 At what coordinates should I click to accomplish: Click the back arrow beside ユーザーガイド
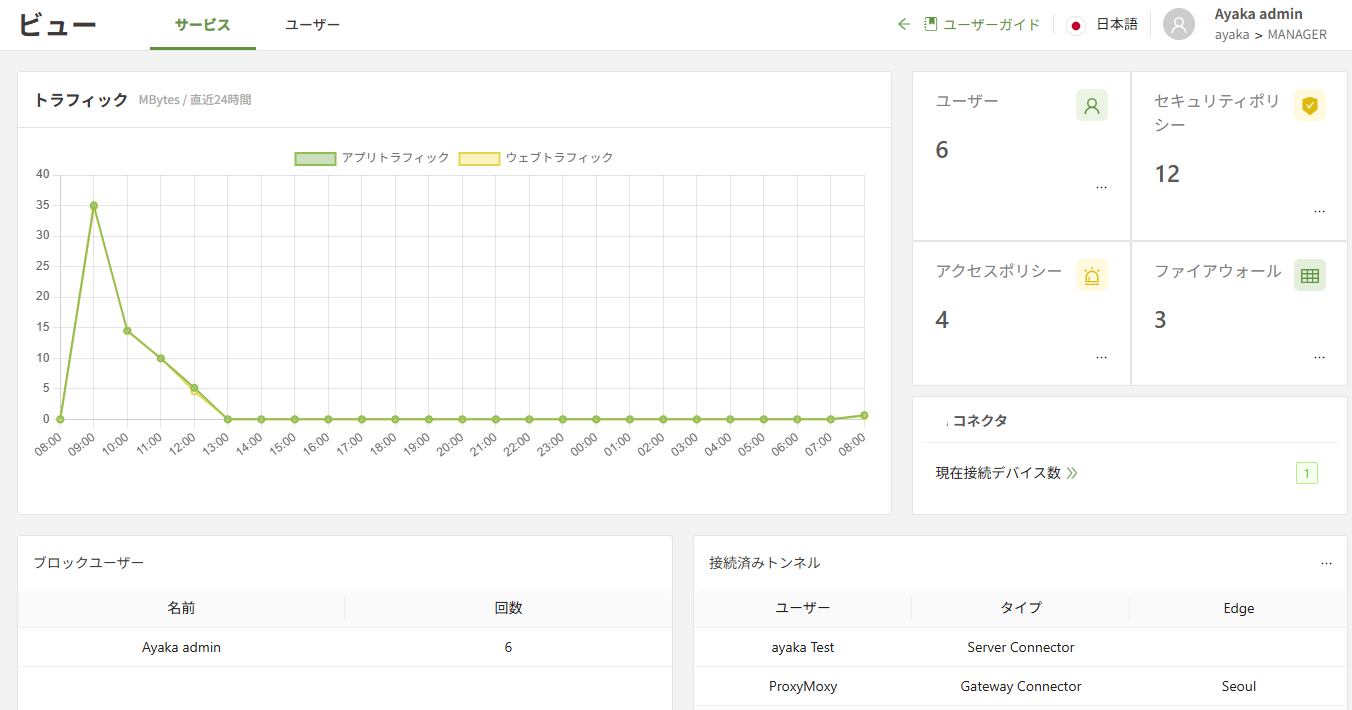pyautogui.click(x=903, y=23)
